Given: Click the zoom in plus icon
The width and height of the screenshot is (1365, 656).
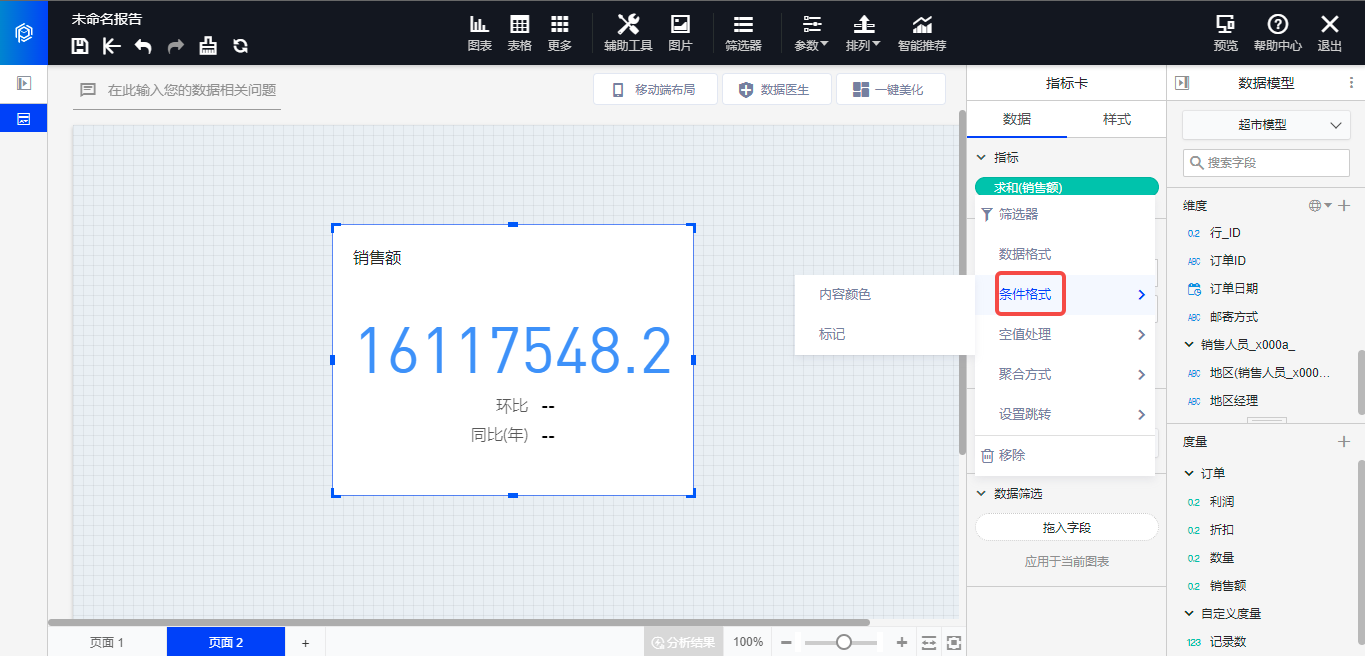Looking at the screenshot, I should [x=902, y=642].
